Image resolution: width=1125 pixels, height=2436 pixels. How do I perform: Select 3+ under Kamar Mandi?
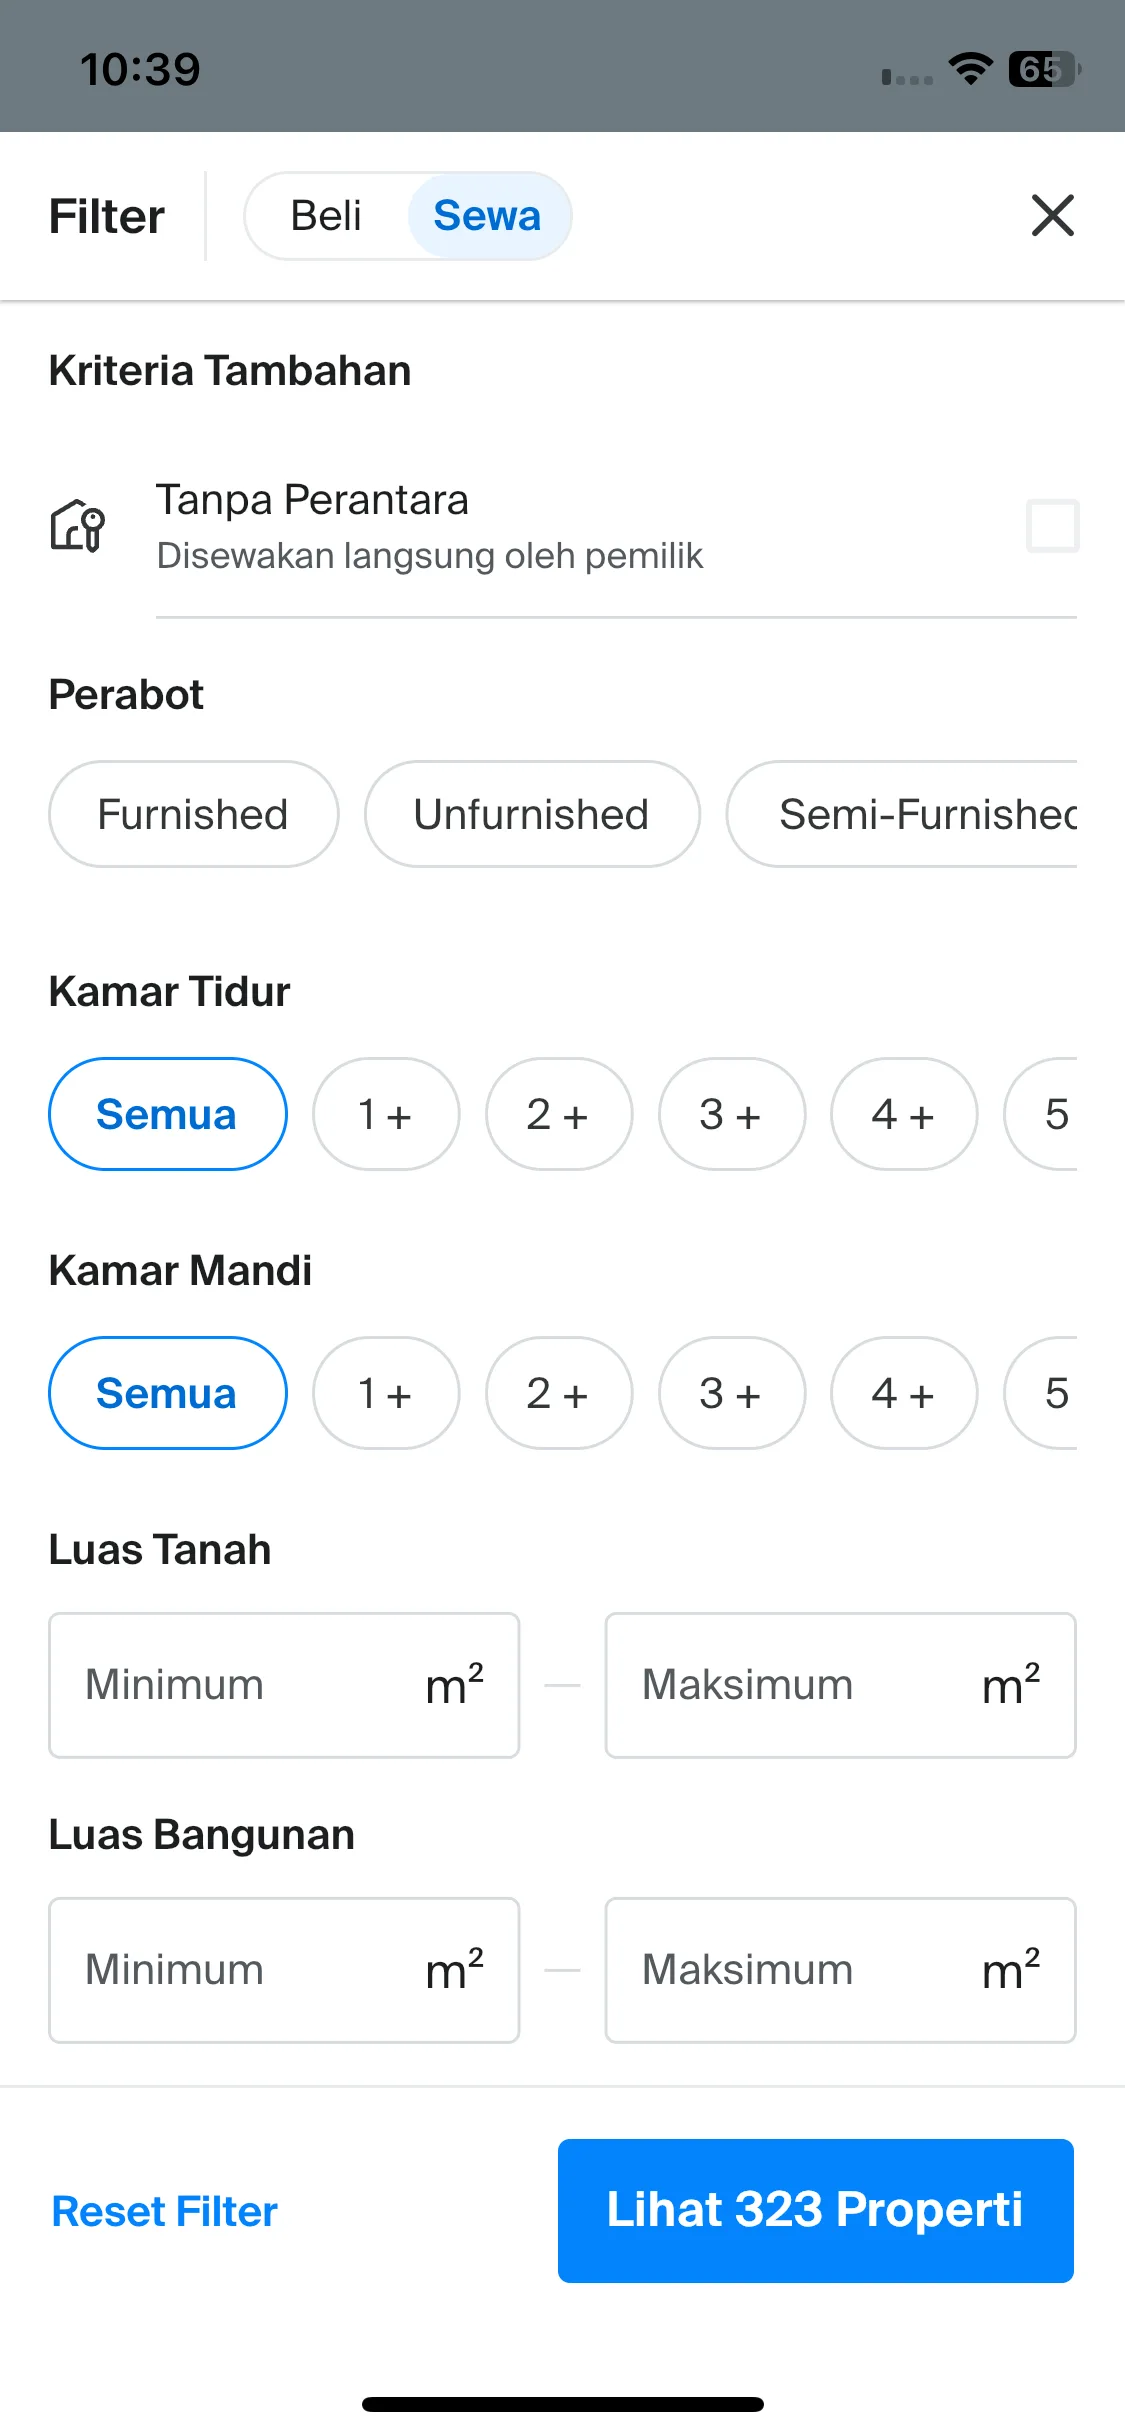coord(732,1393)
